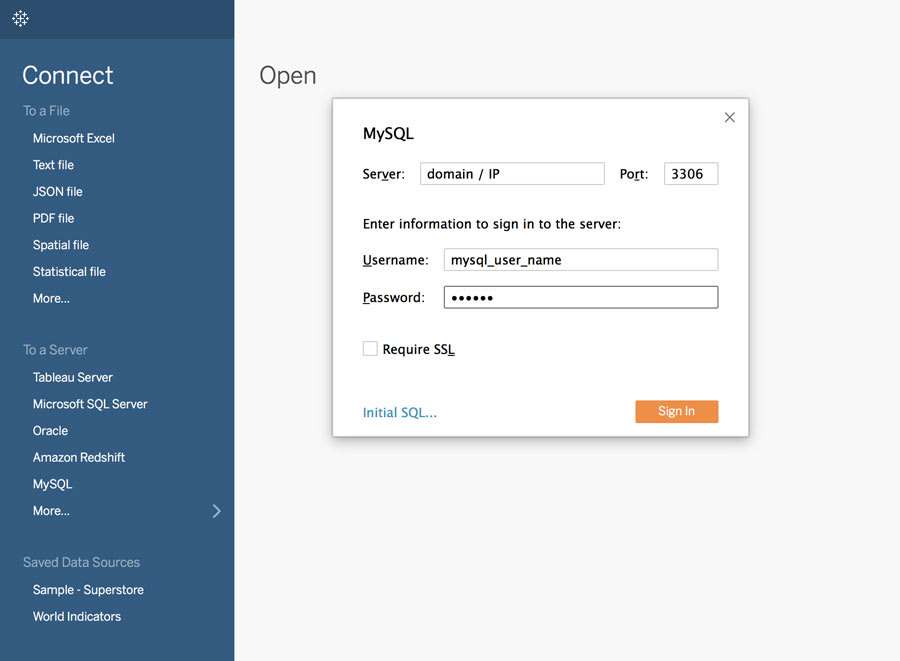Image resolution: width=900 pixels, height=661 pixels.
Task: Select MySQL in the sidebar
Action: click(x=52, y=484)
